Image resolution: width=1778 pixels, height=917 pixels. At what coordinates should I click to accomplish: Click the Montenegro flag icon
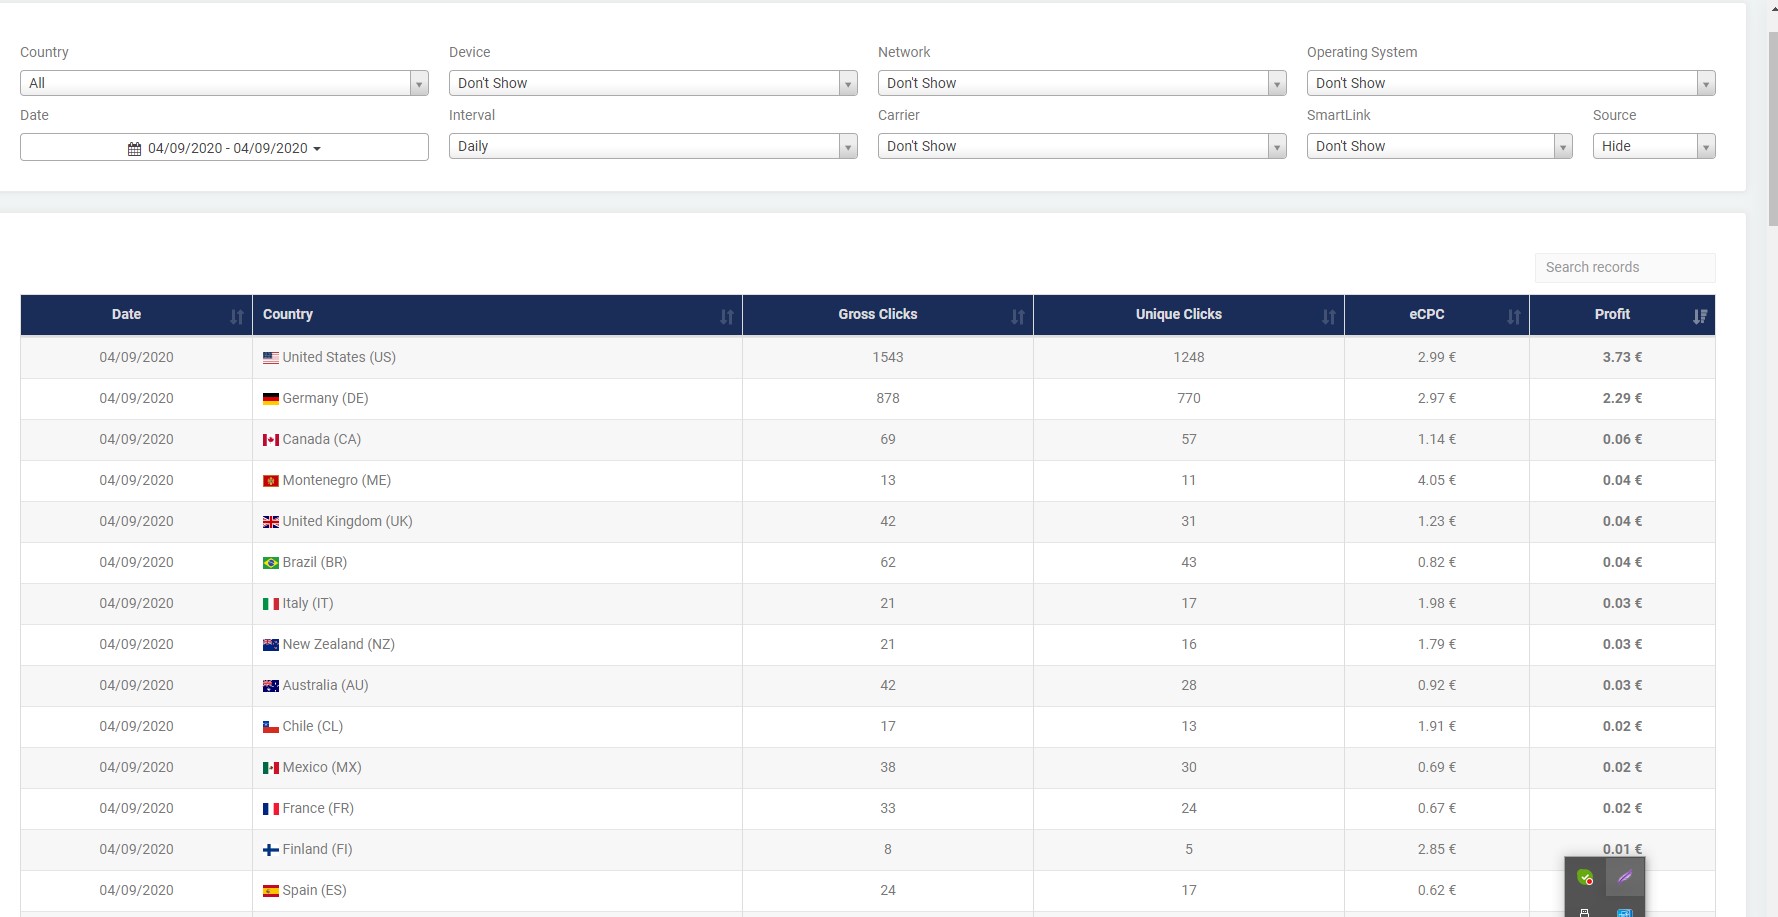coord(271,481)
